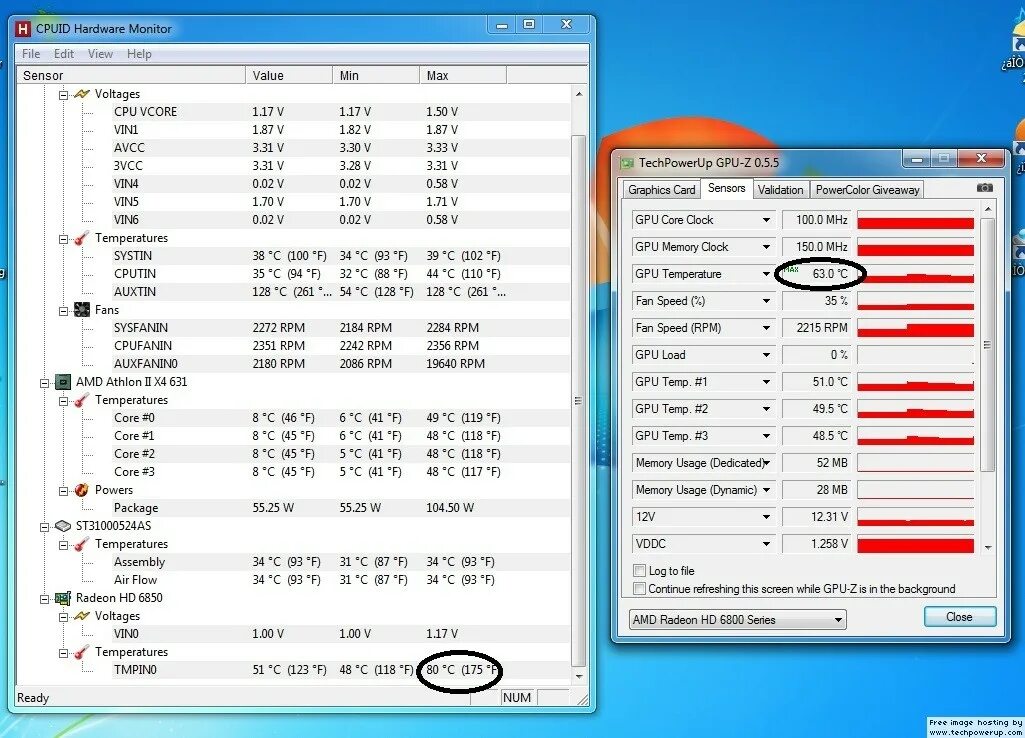Select the Package power row
The image size is (1025, 738).
click(342, 508)
